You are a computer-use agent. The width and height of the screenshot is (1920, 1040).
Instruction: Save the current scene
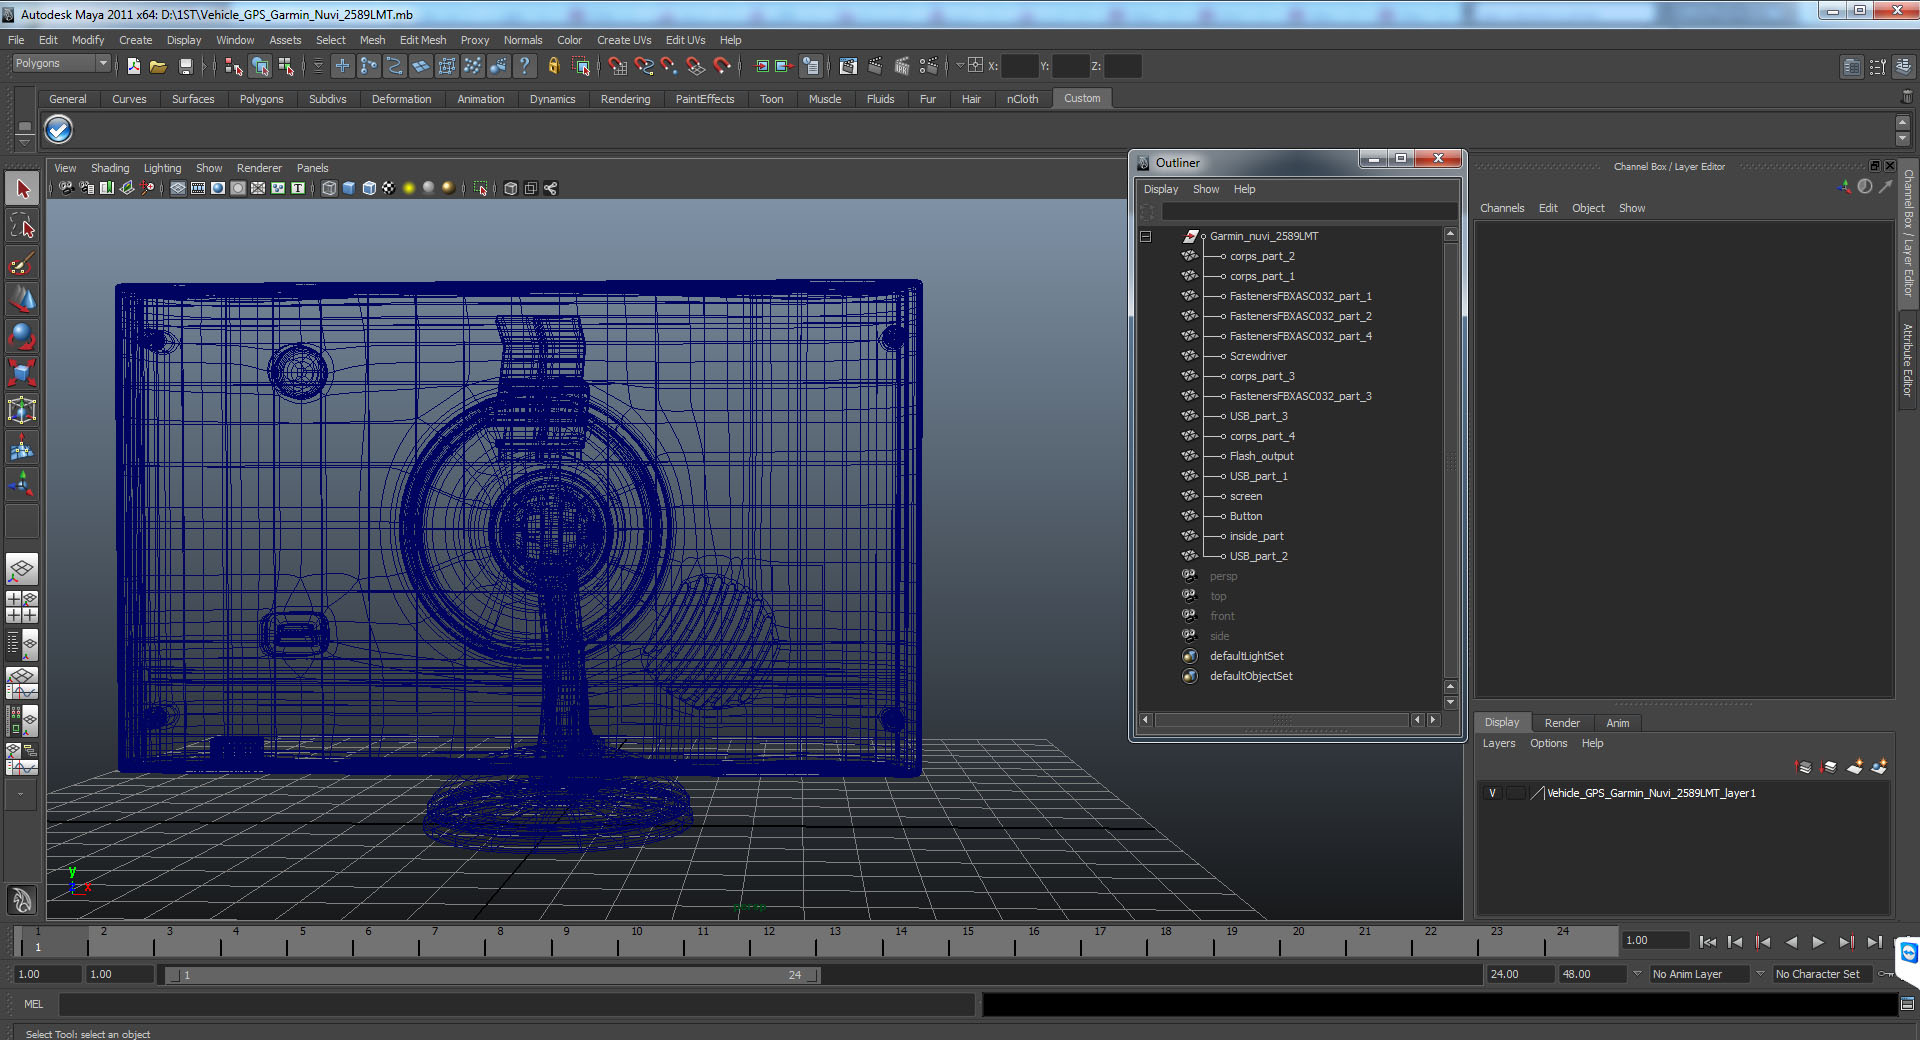tap(185, 66)
